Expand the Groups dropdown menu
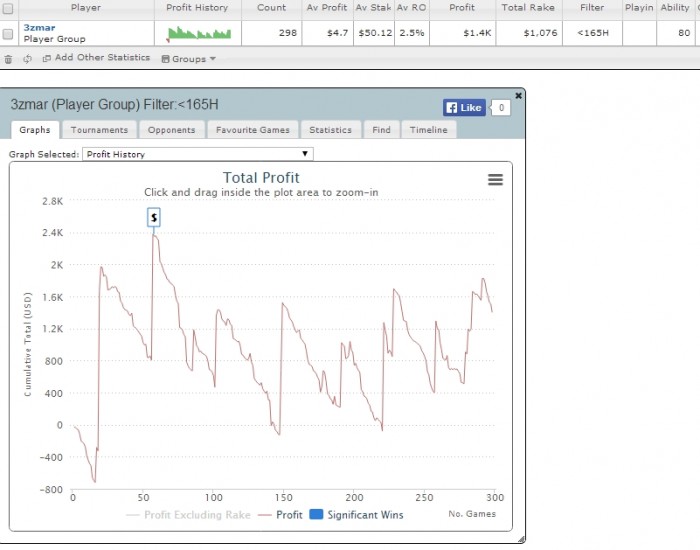Viewport: 700px width, 550px height. 189,59
